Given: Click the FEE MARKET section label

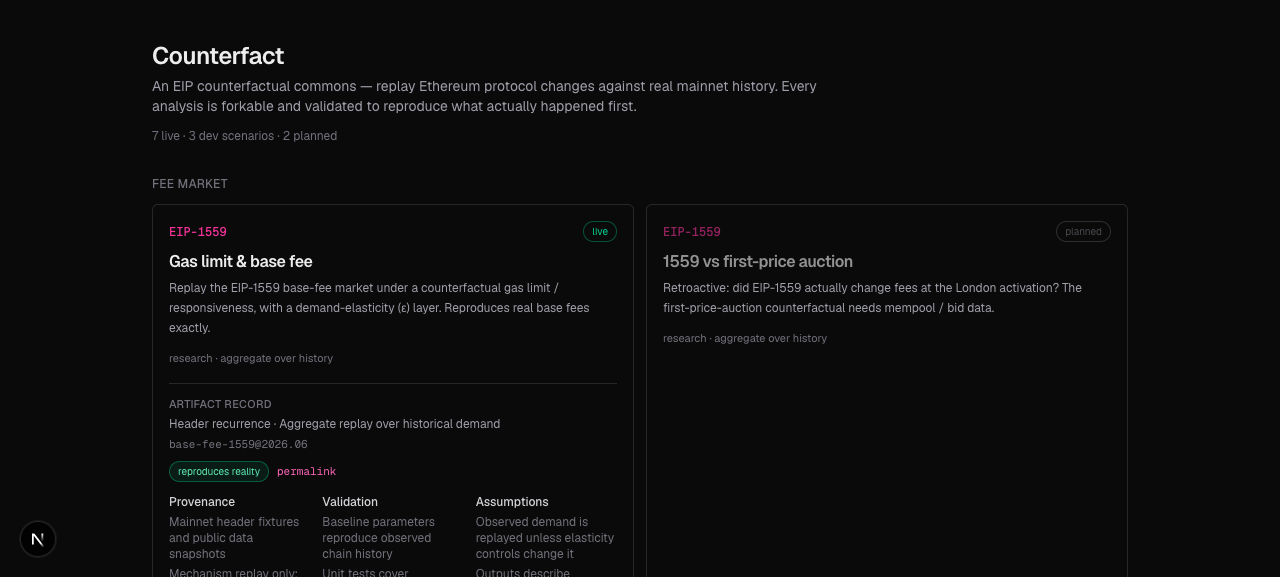Looking at the screenshot, I should tap(190, 184).
